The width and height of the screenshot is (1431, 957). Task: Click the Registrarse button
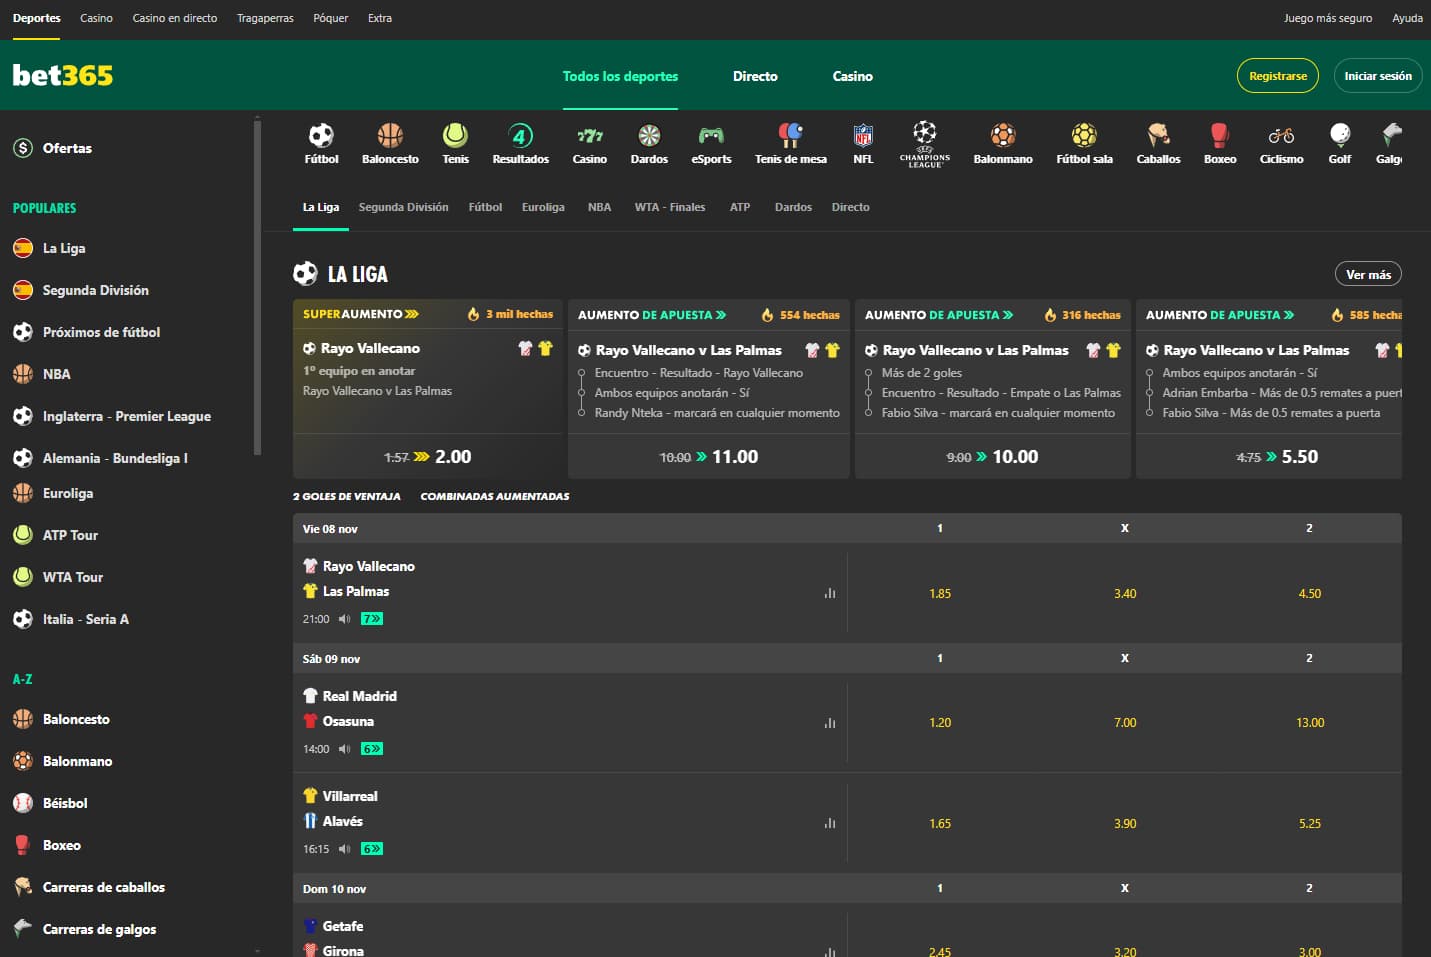tap(1277, 75)
